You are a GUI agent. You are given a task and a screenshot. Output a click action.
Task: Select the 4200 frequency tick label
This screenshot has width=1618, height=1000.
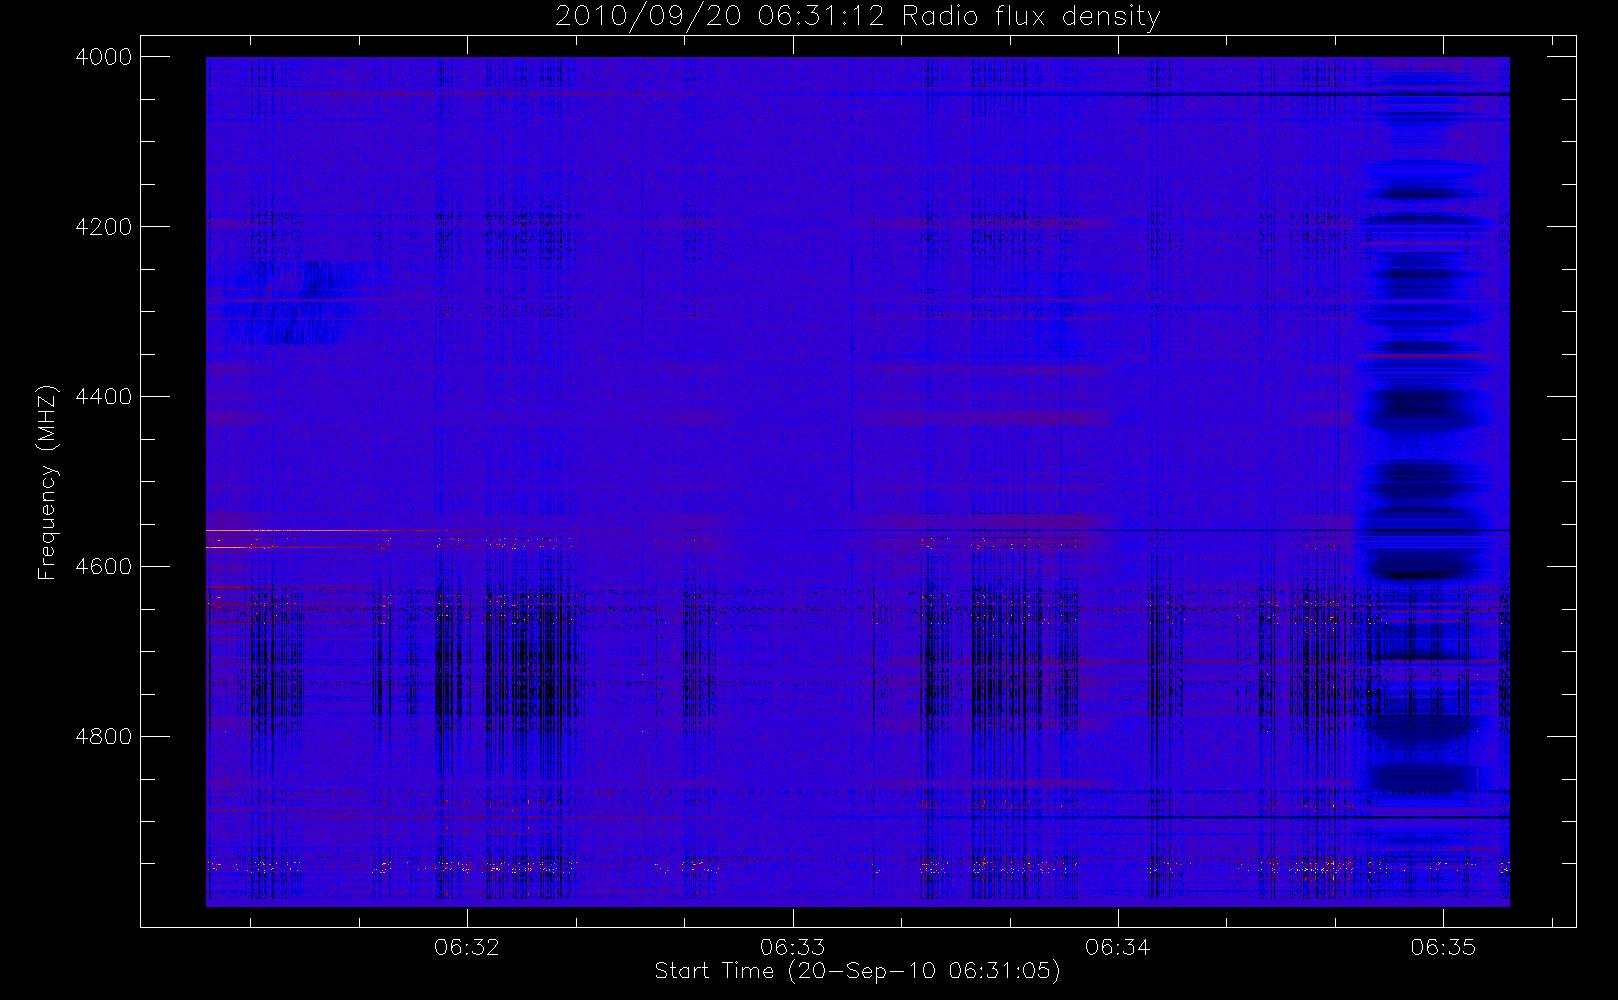(104, 227)
